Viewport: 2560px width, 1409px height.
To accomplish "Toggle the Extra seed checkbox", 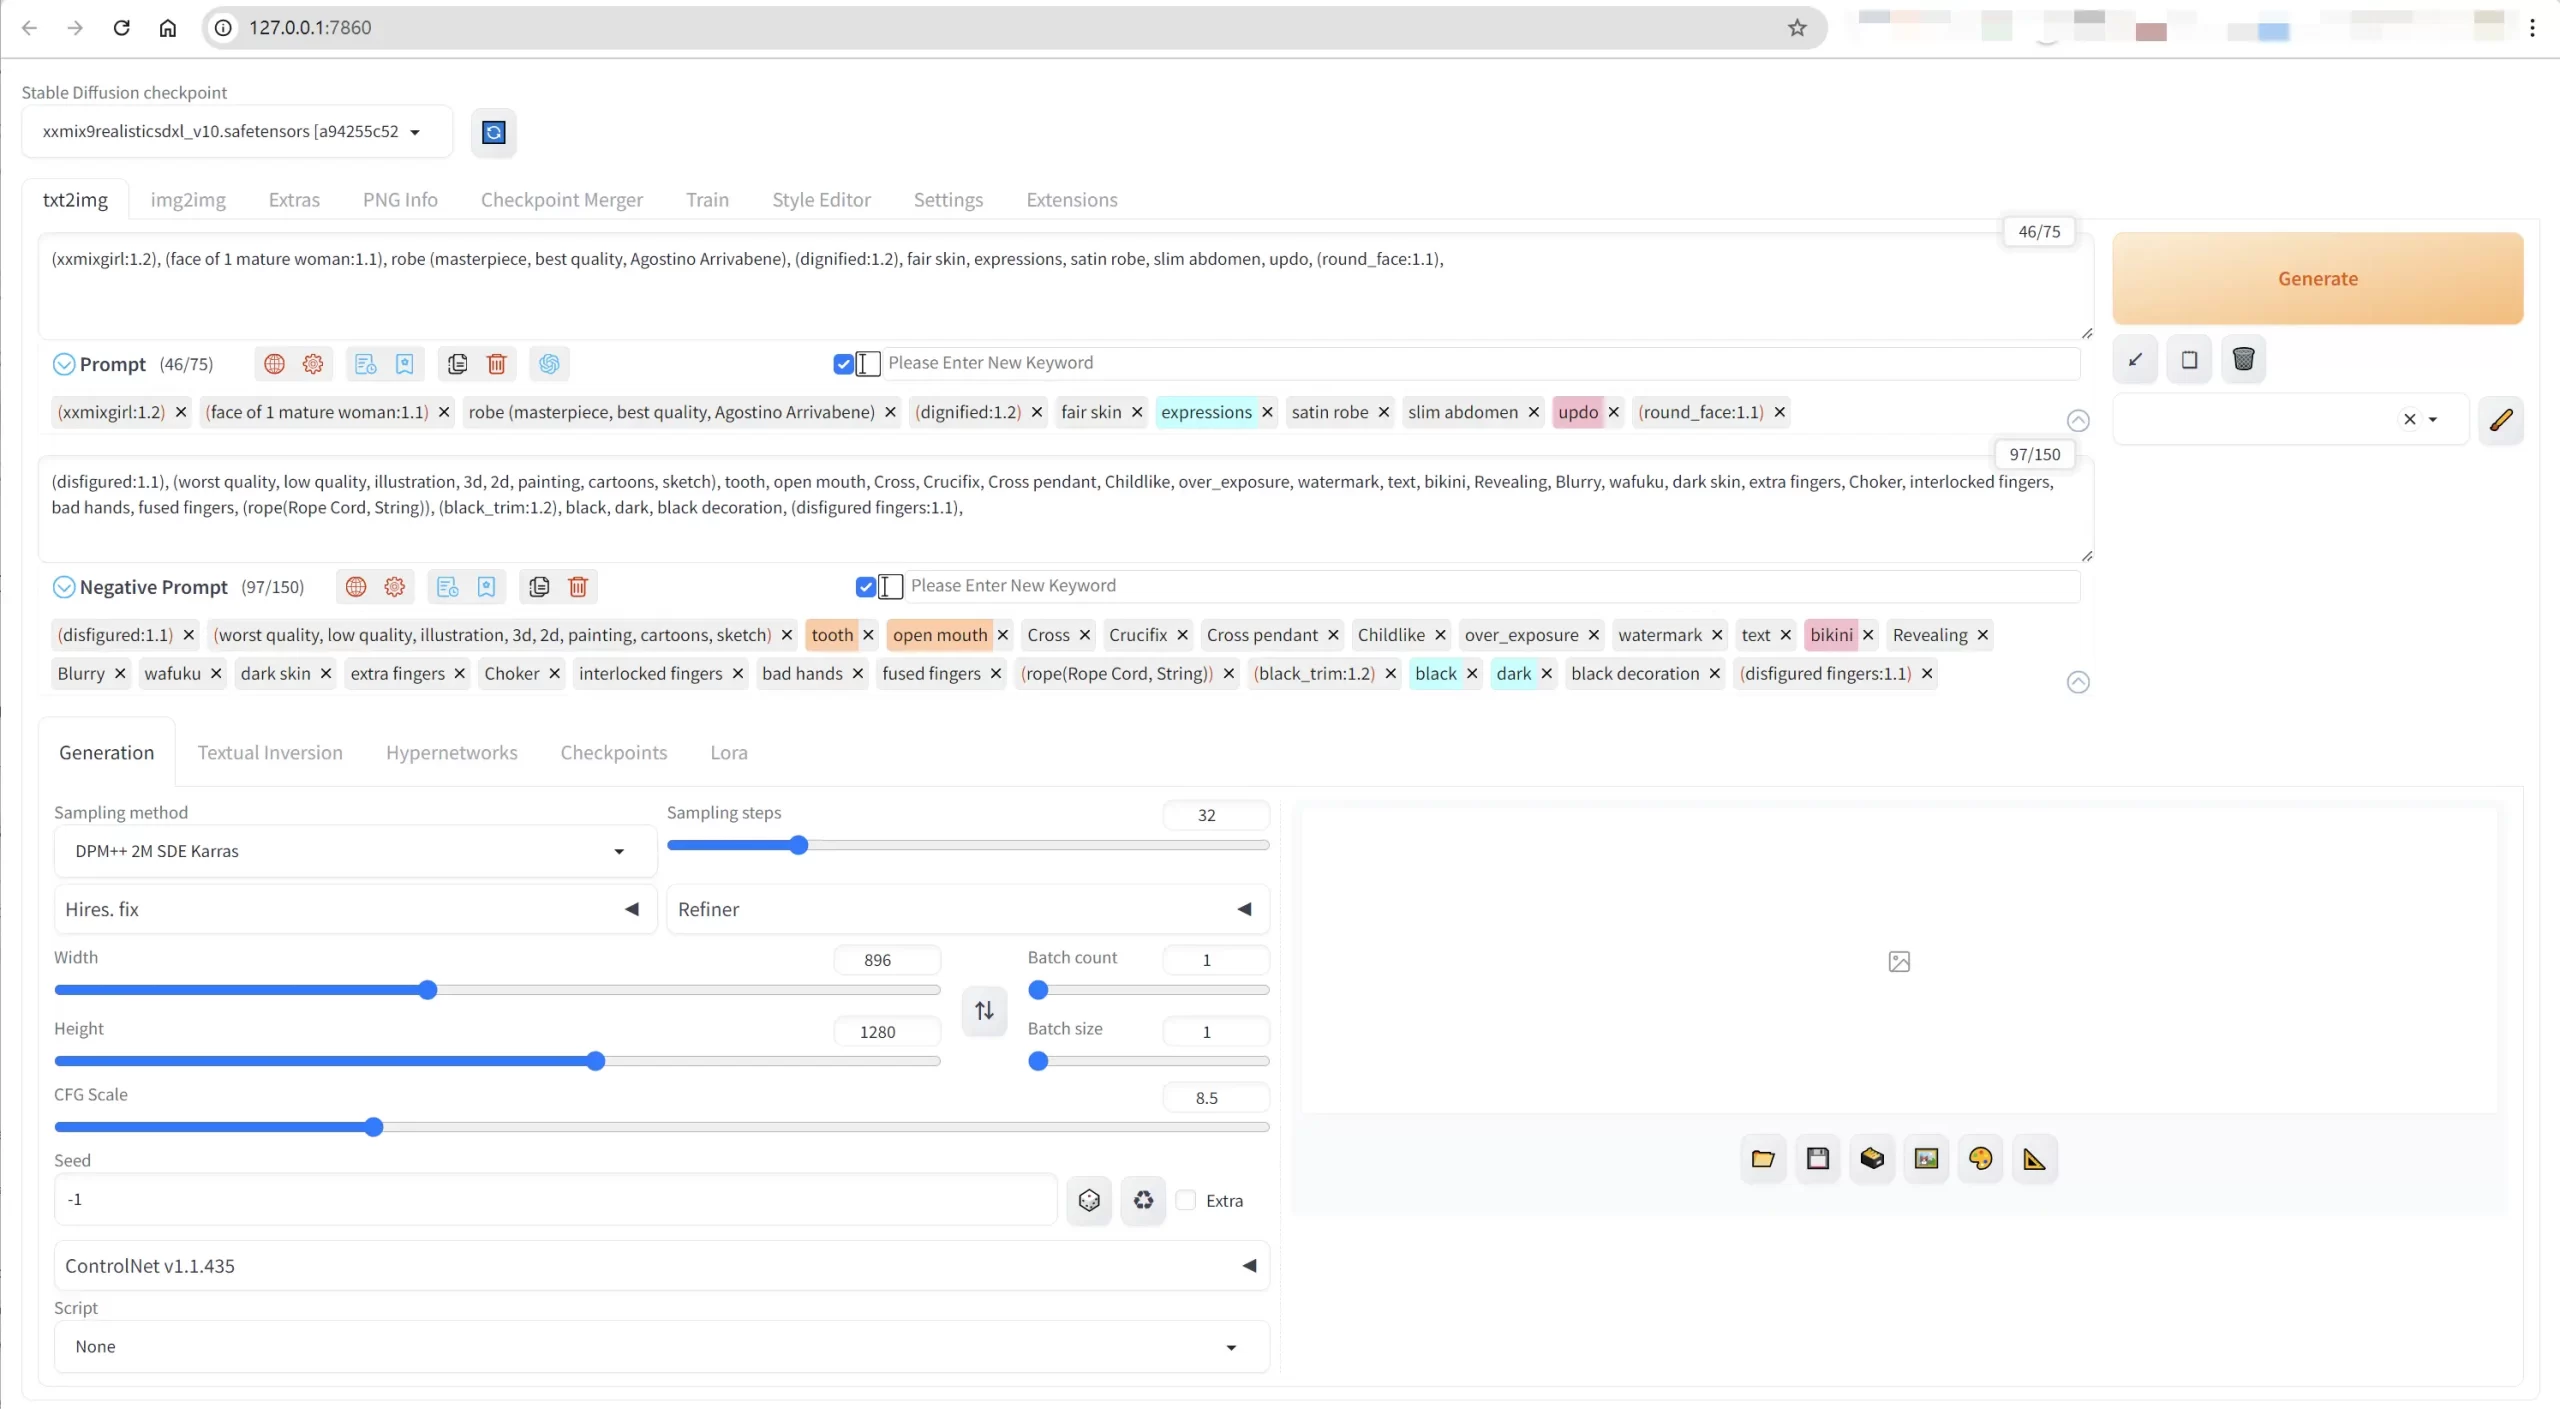I will tap(1186, 1200).
